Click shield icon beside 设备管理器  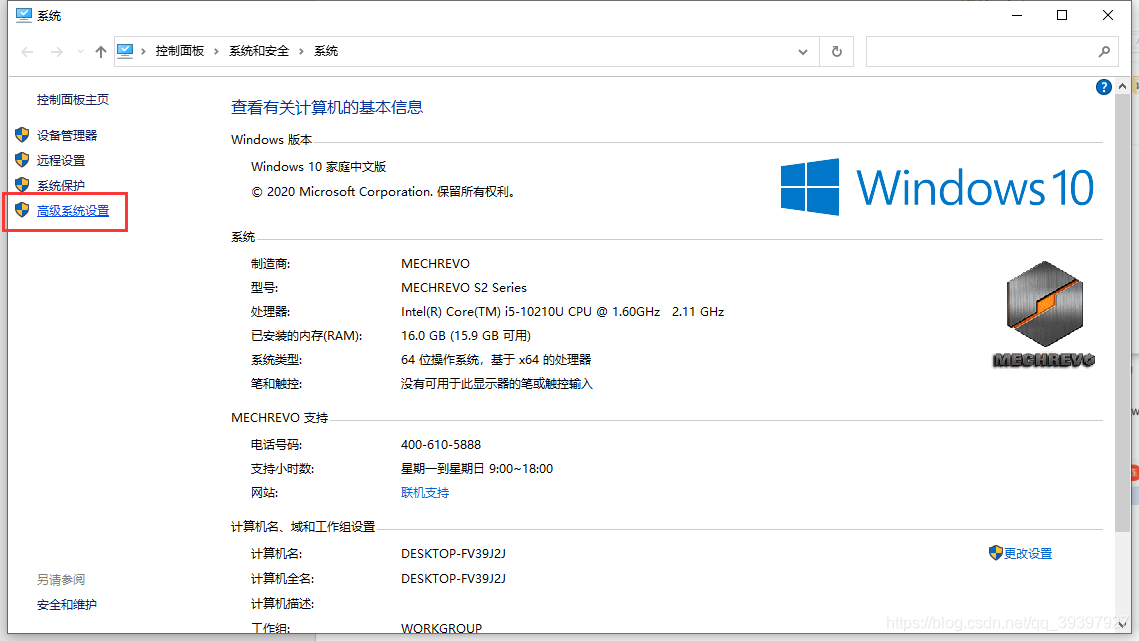coord(22,134)
